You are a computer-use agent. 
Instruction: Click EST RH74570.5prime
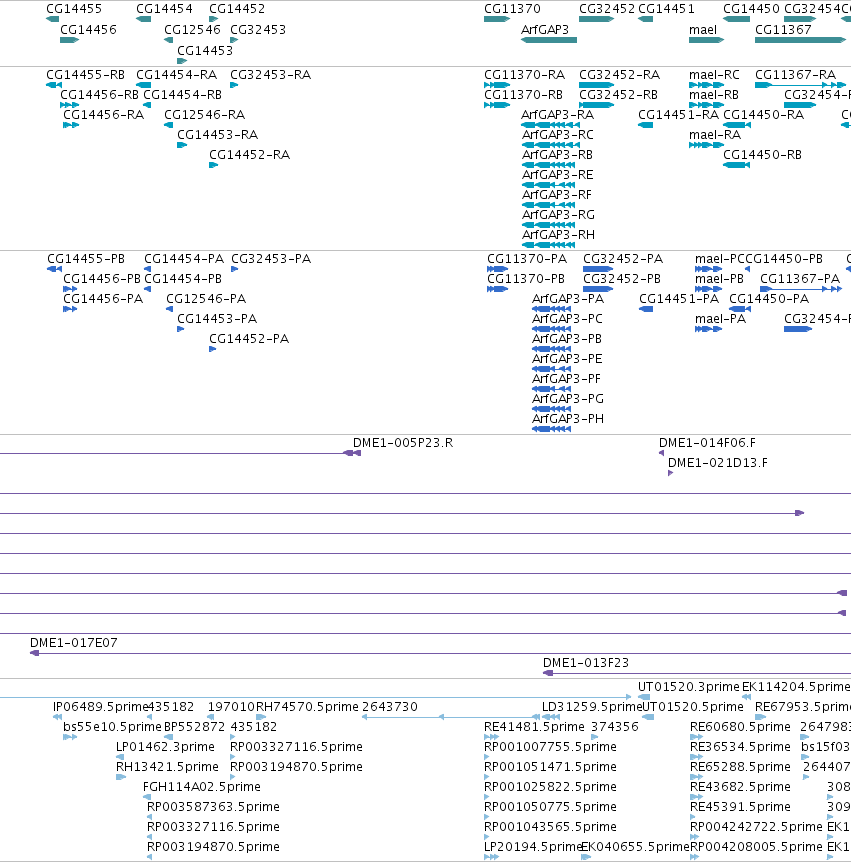[x=261, y=717]
